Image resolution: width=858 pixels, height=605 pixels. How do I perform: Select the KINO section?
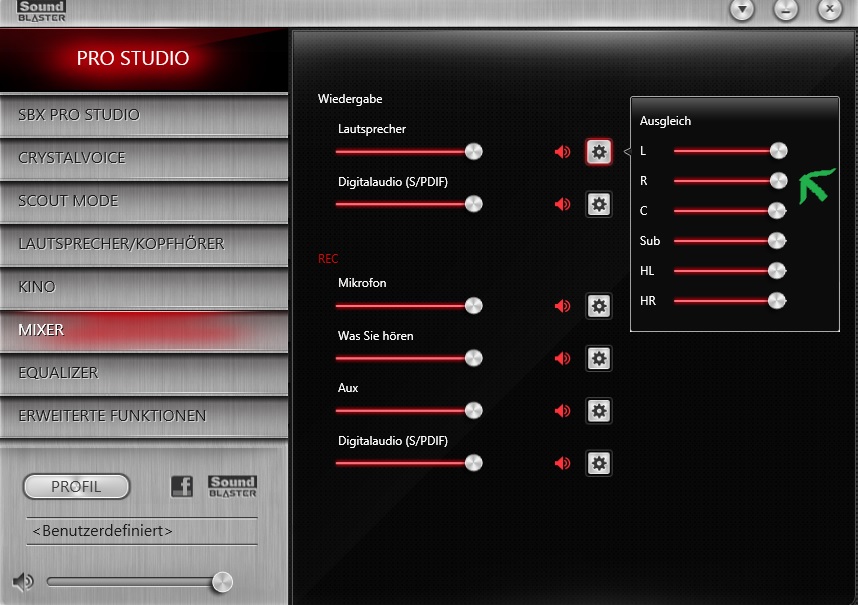[x=144, y=287]
